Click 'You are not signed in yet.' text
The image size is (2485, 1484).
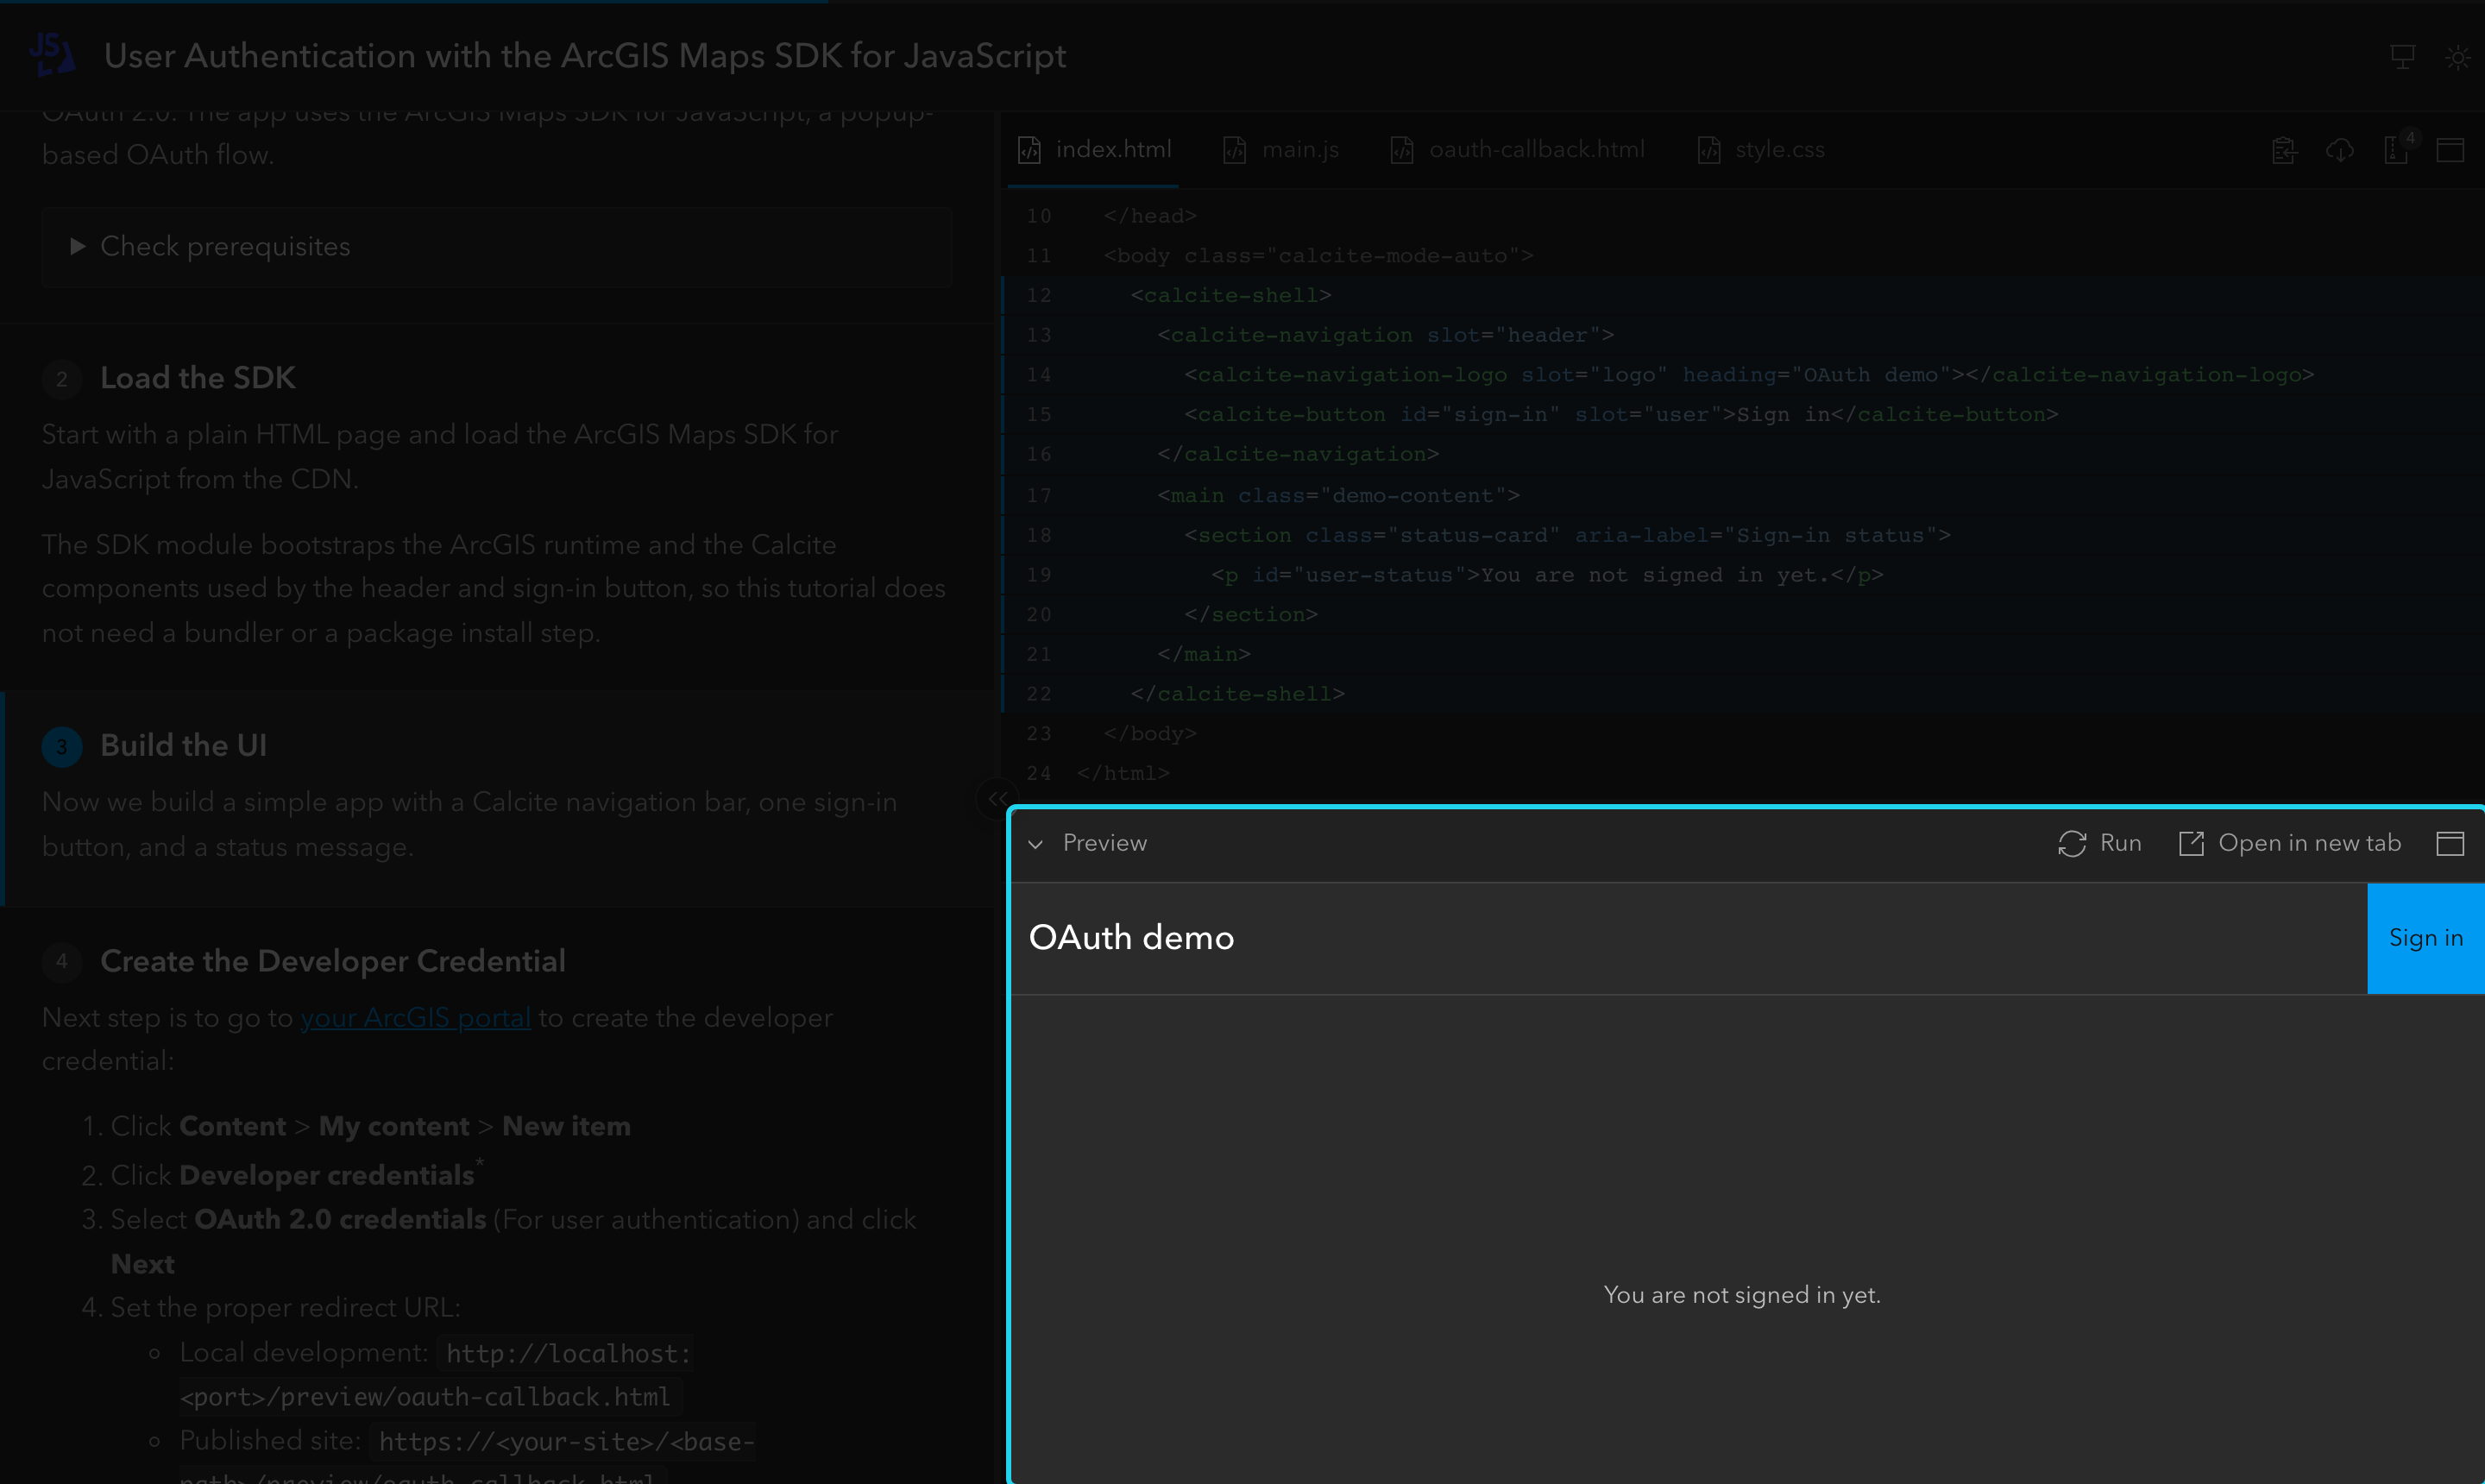tap(1742, 1295)
